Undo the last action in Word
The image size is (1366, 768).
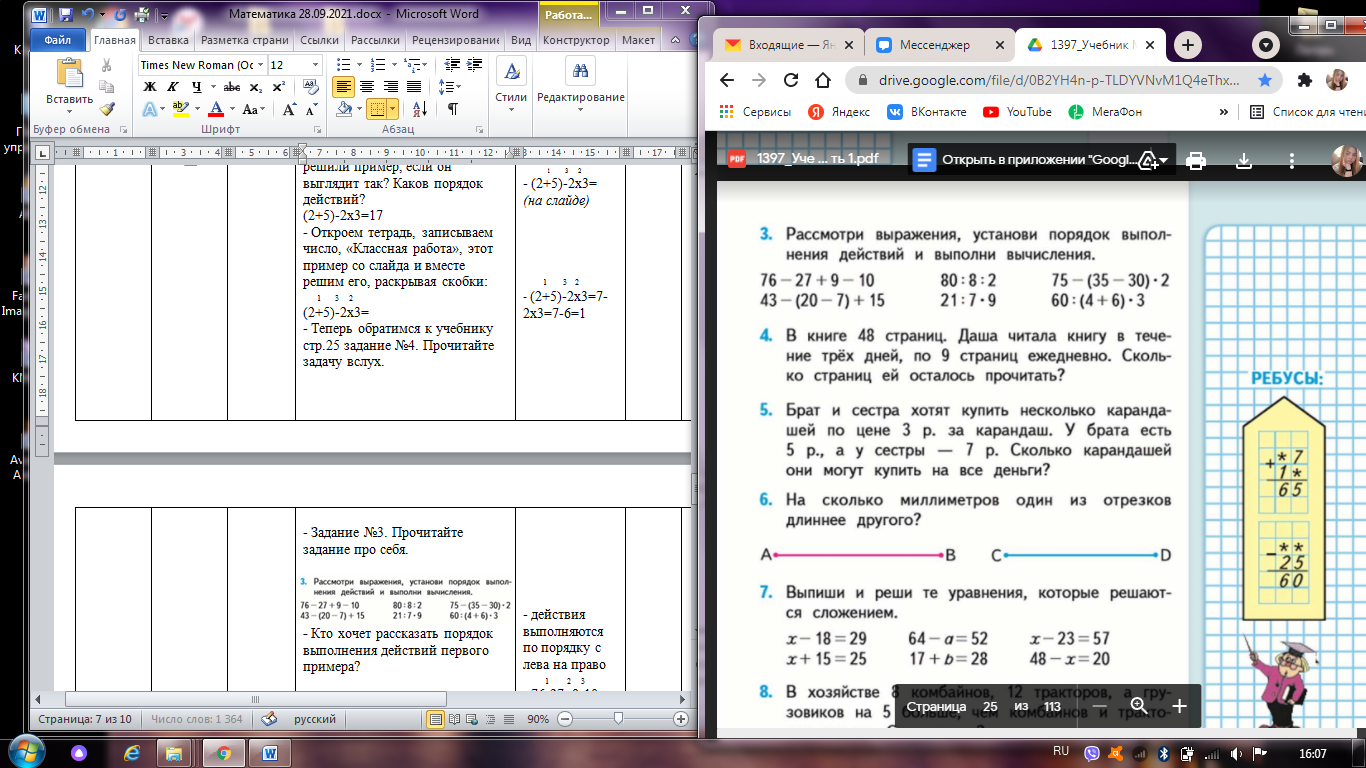click(x=87, y=16)
